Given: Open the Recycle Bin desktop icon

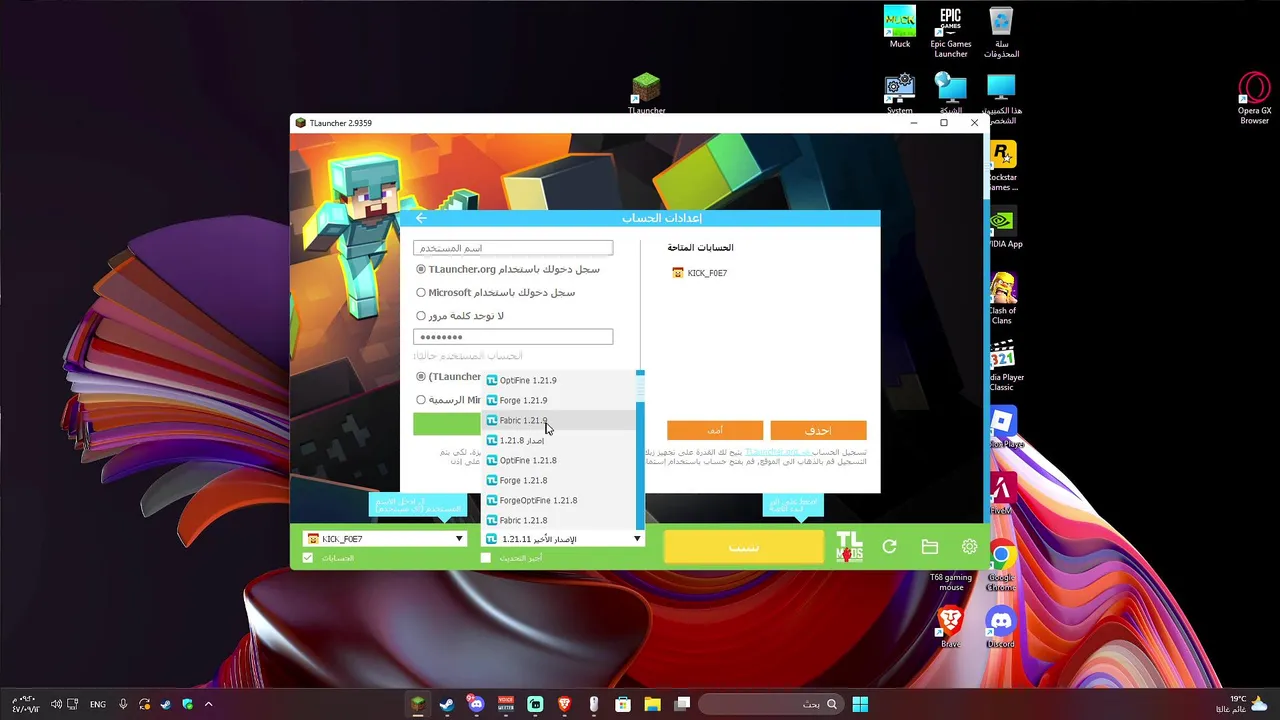Looking at the screenshot, I should (1001, 32).
